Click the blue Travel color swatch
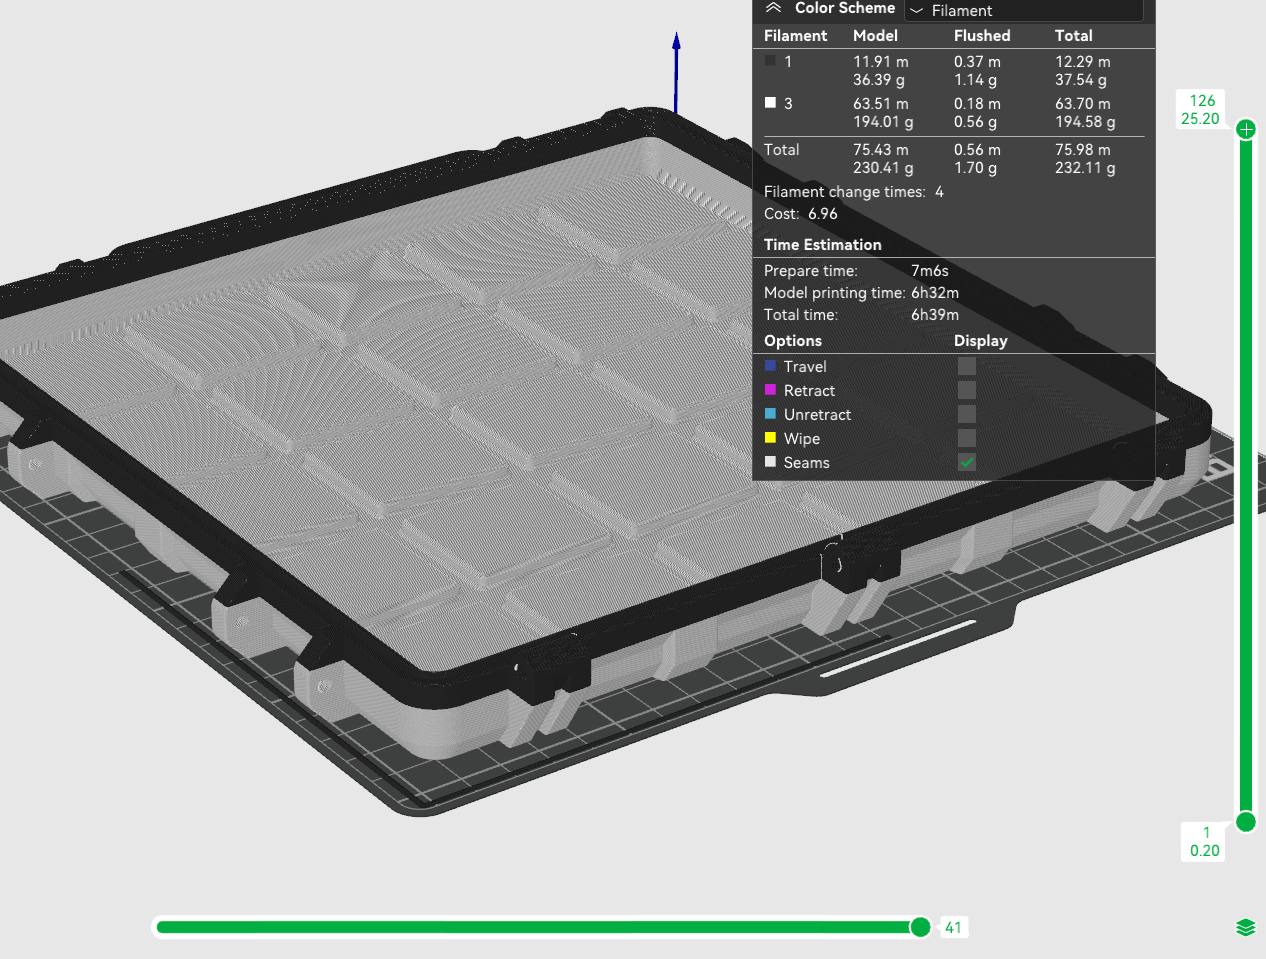 click(770, 365)
